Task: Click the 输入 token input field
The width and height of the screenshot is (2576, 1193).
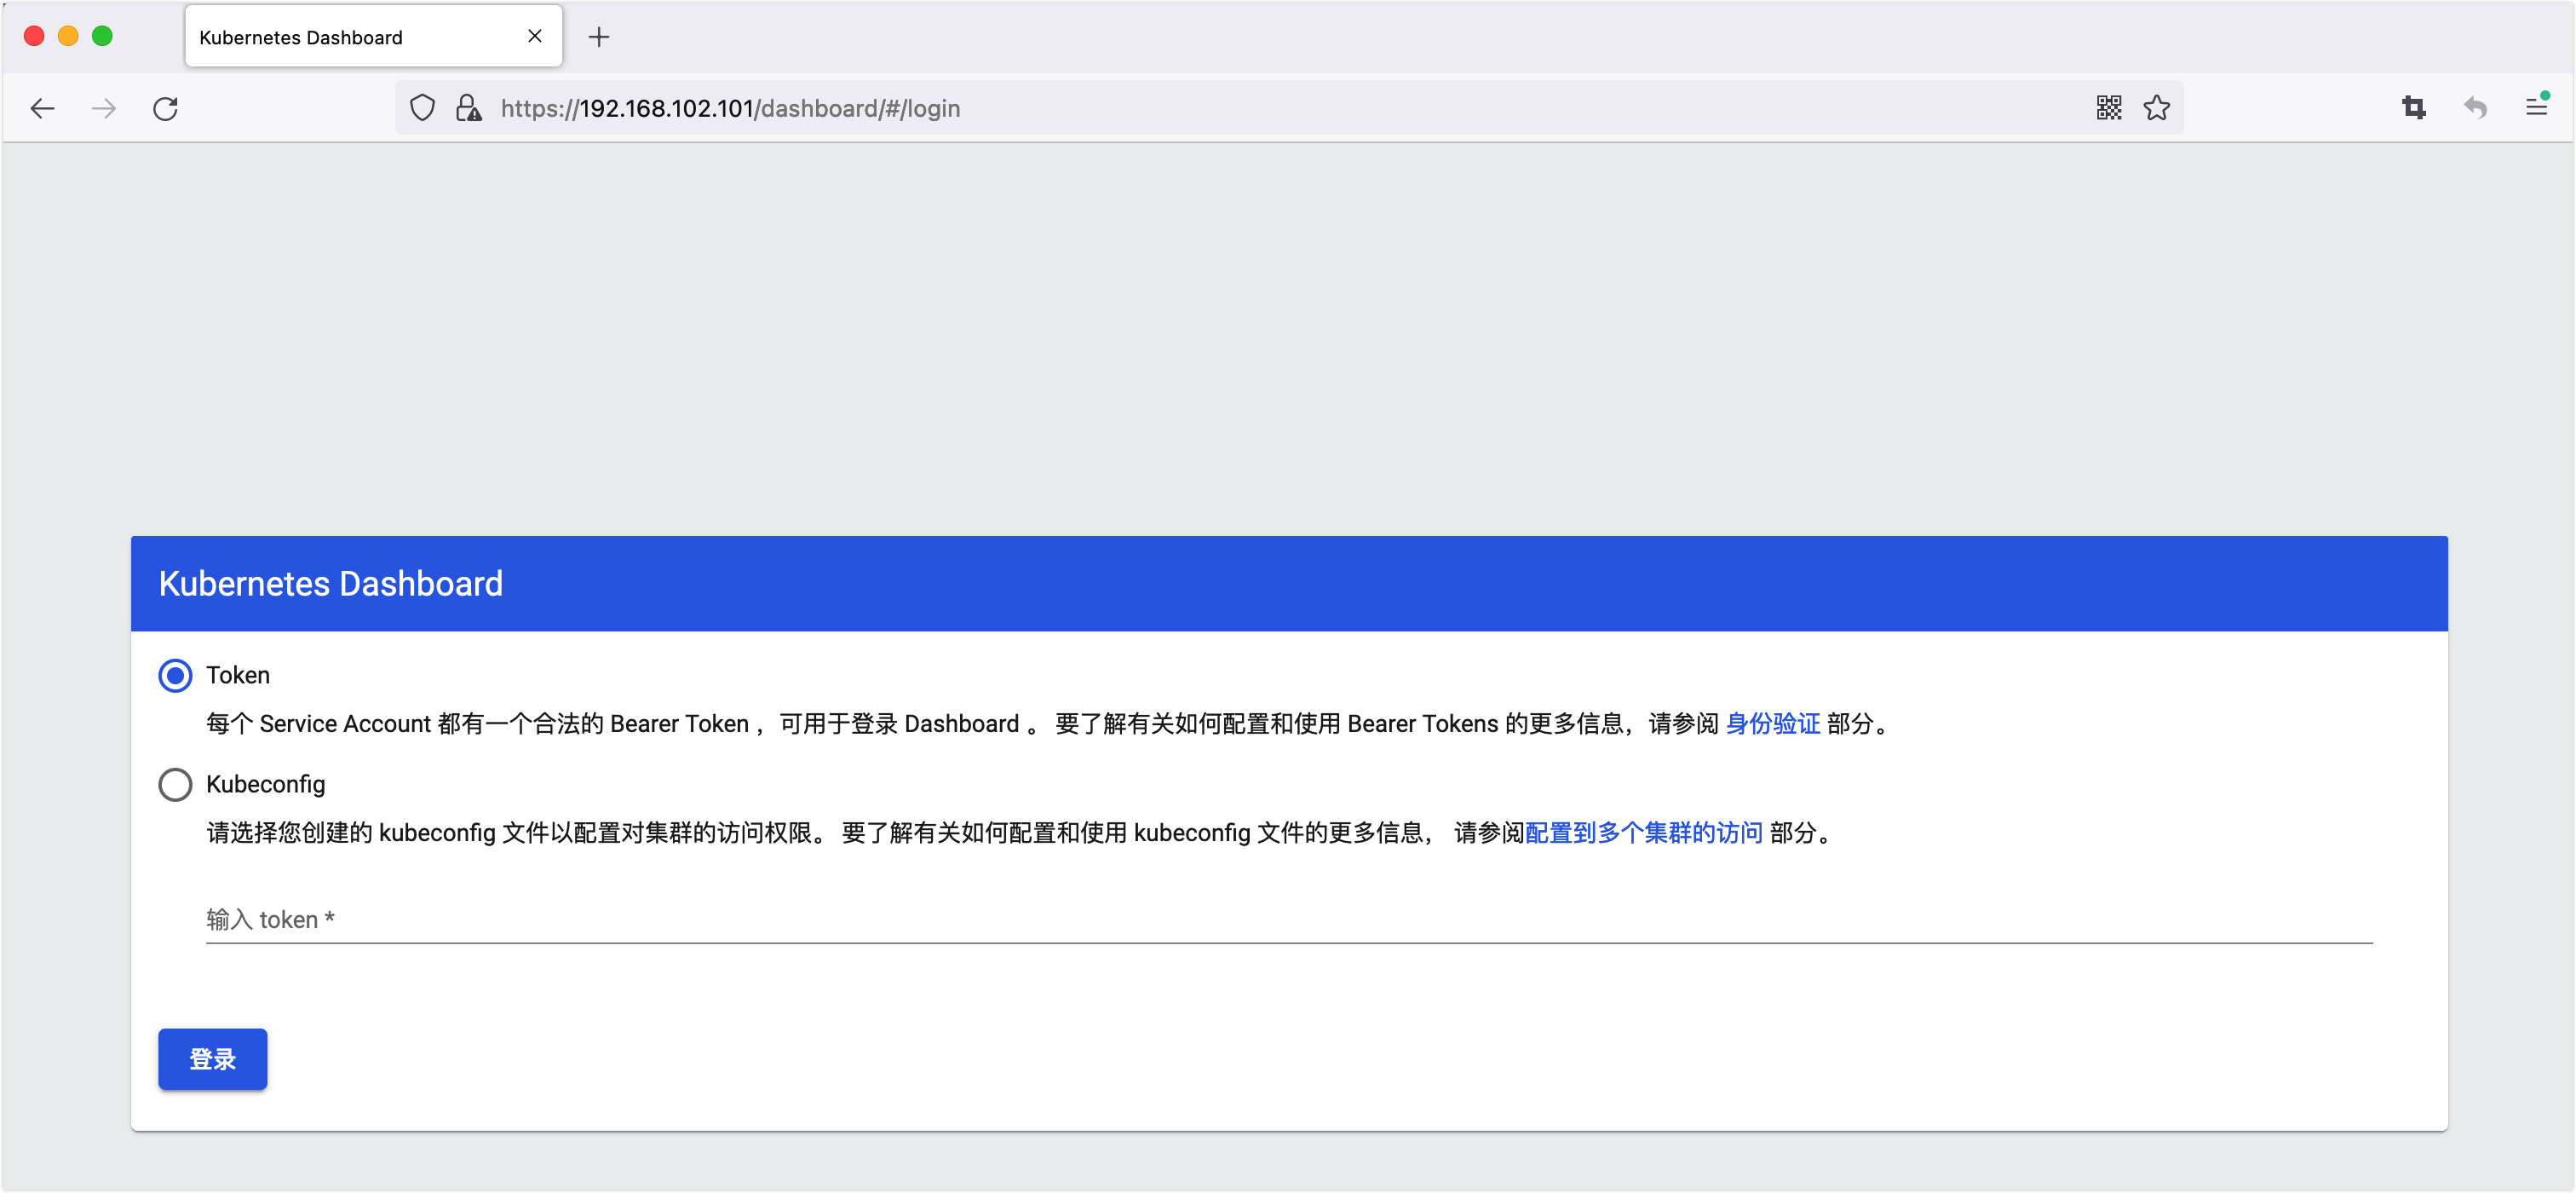Action: (x=1288, y=919)
